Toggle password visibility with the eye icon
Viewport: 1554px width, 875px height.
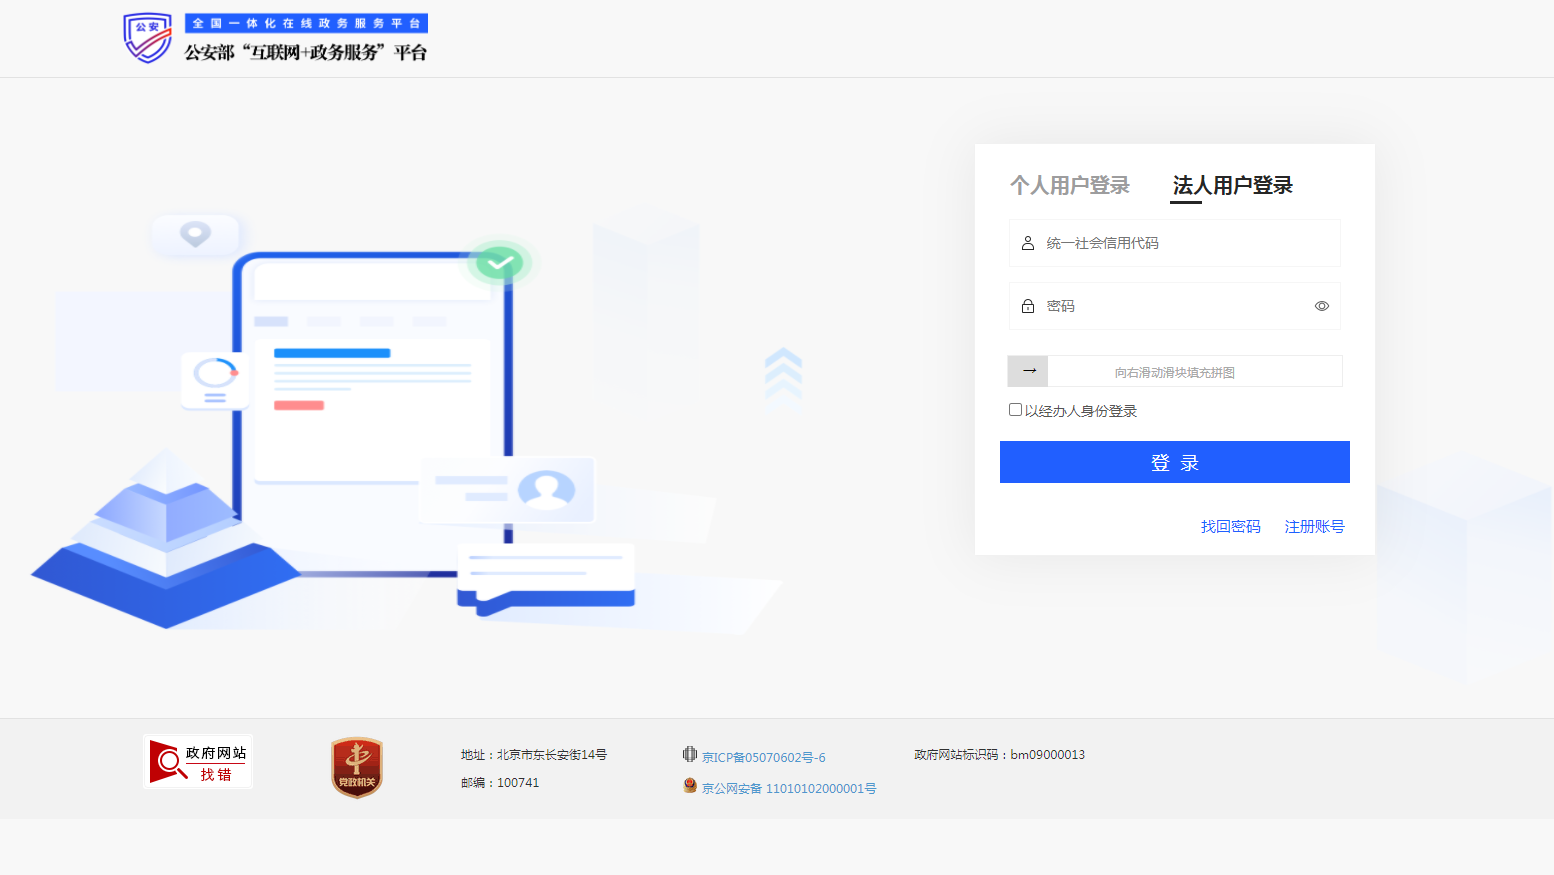tap(1322, 306)
